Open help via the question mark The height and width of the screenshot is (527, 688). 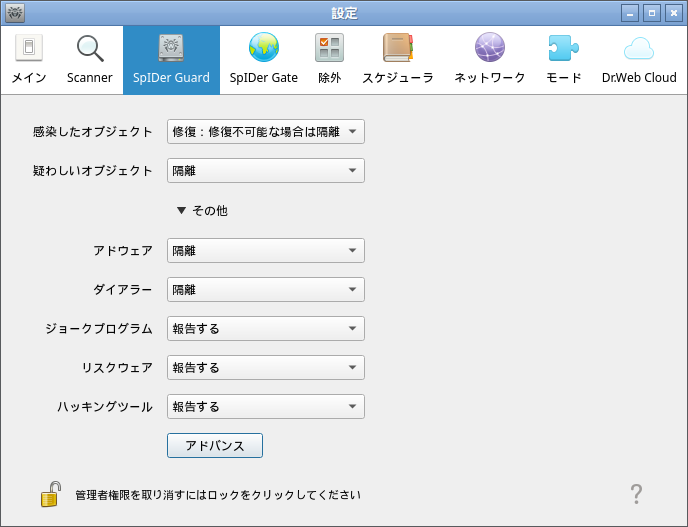point(636,494)
